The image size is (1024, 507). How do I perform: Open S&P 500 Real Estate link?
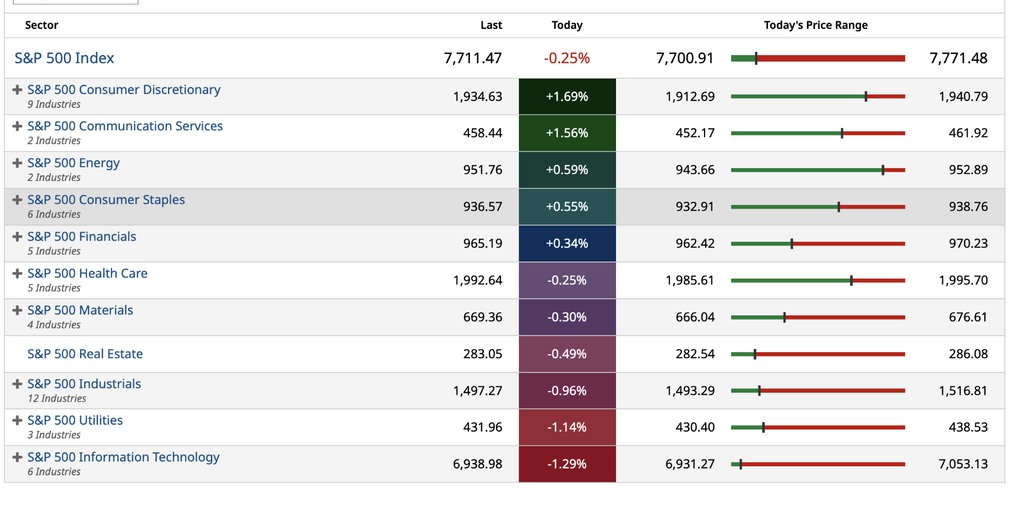tap(85, 353)
